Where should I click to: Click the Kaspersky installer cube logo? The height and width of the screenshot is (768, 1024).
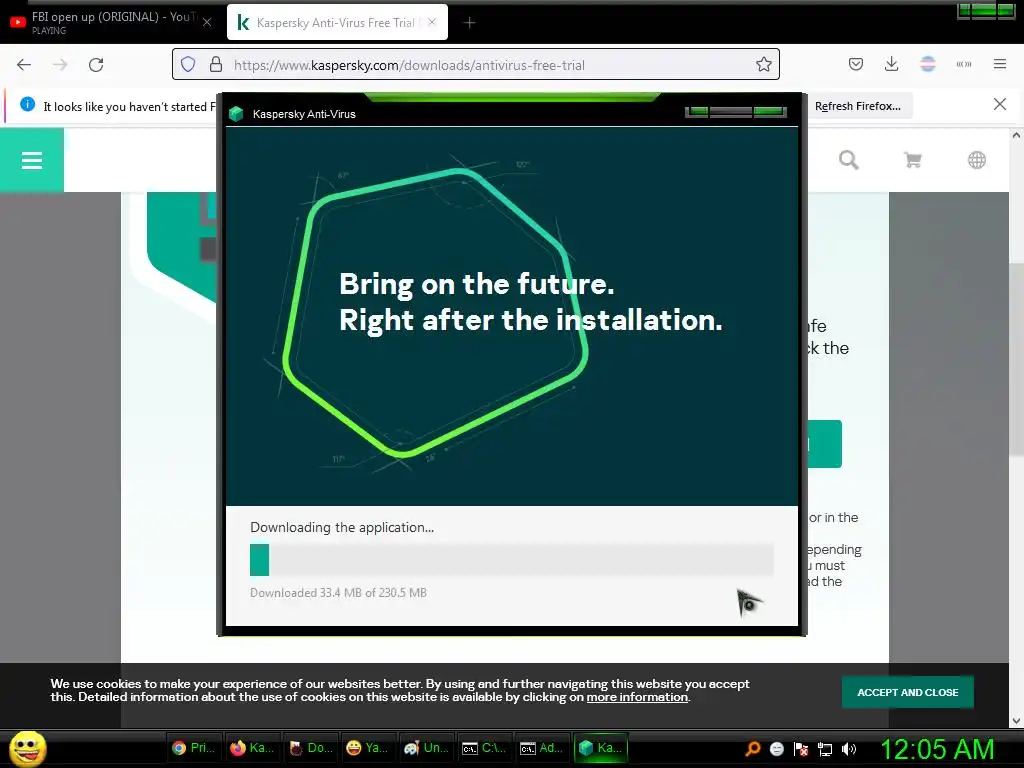[236, 114]
